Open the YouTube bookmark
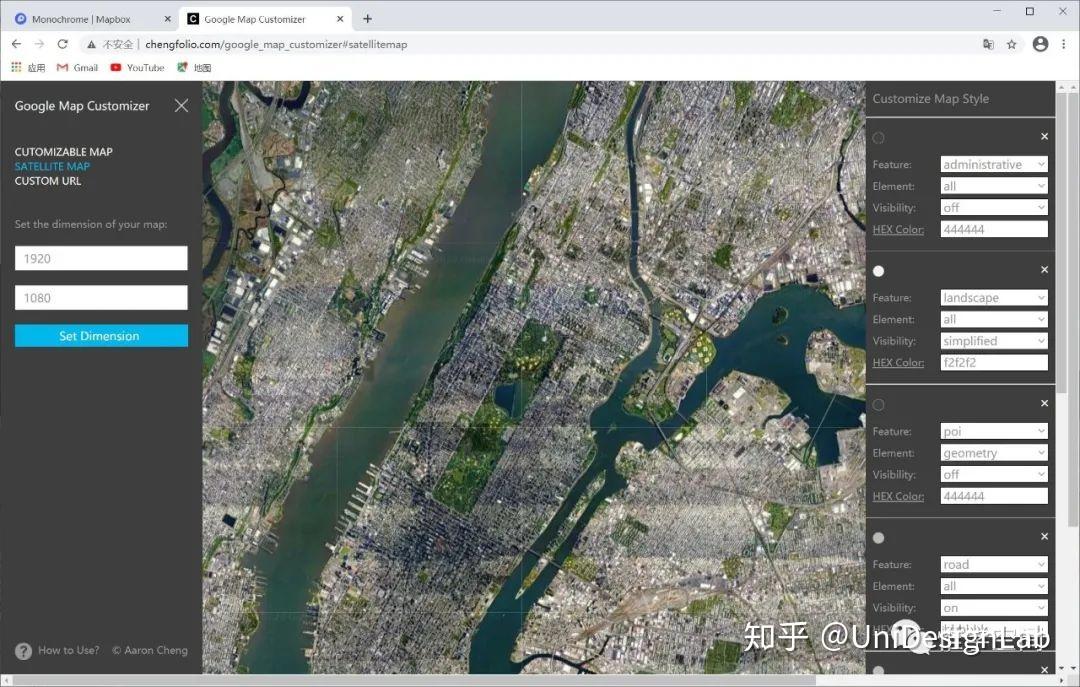 point(137,68)
